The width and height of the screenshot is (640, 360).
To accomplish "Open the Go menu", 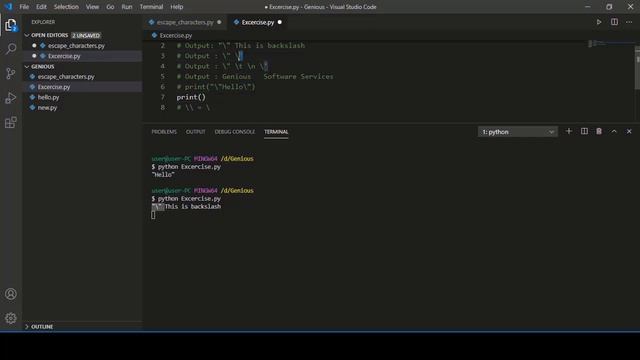I will coord(110,7).
